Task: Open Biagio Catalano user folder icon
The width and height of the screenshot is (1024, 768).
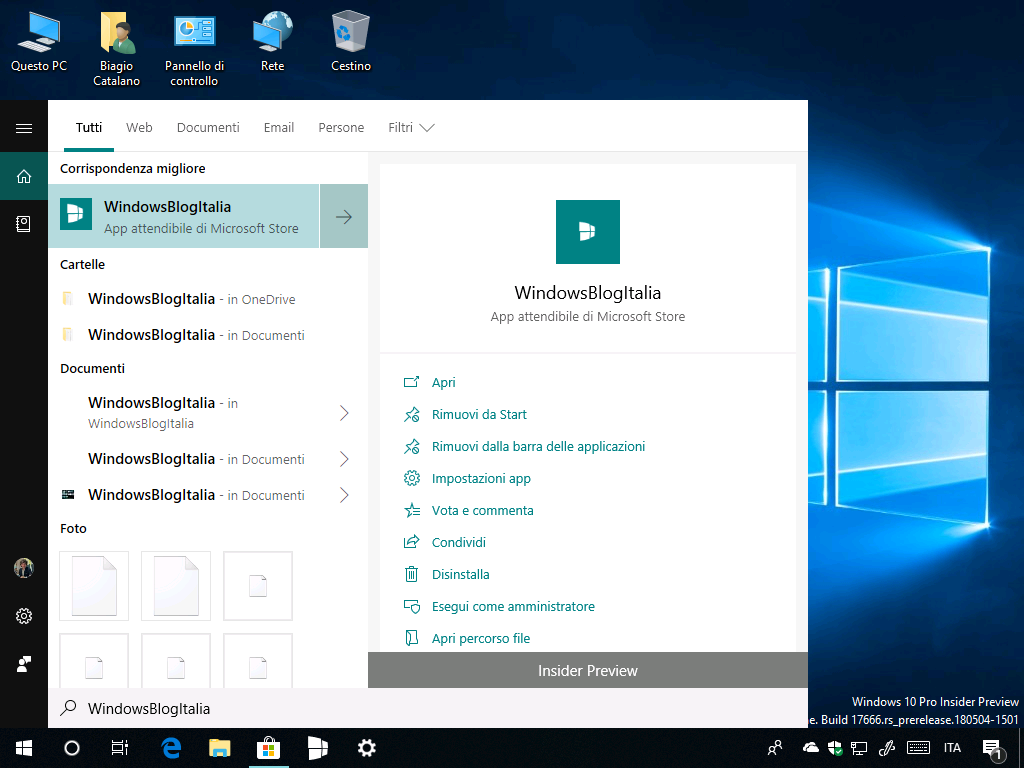Action: (x=116, y=50)
